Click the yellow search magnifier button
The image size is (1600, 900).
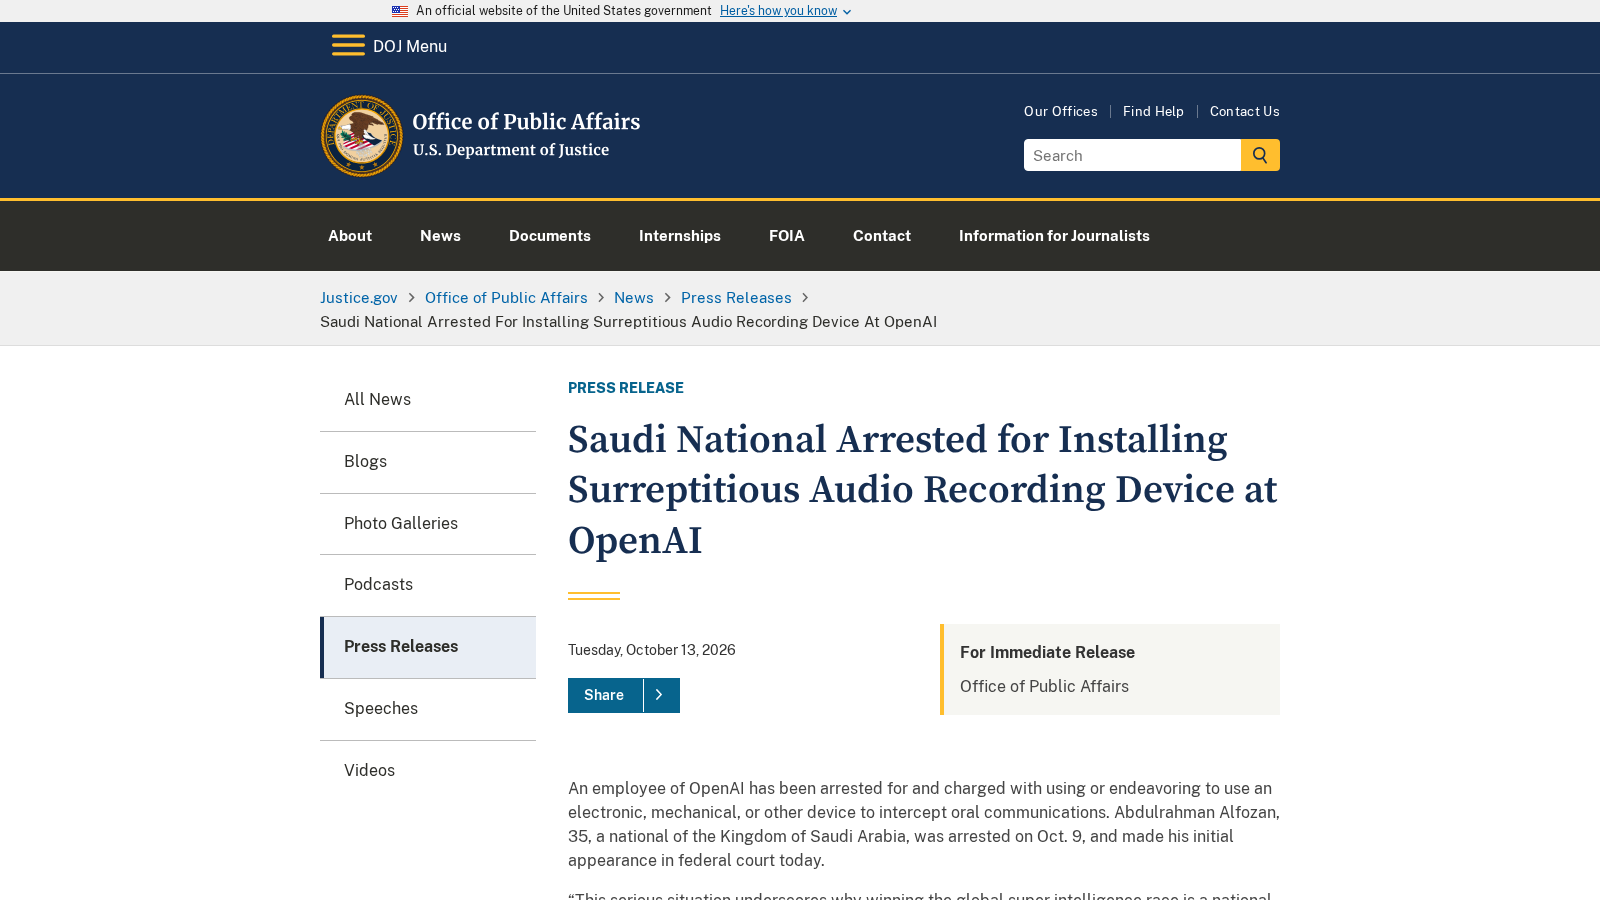[x=1260, y=155]
